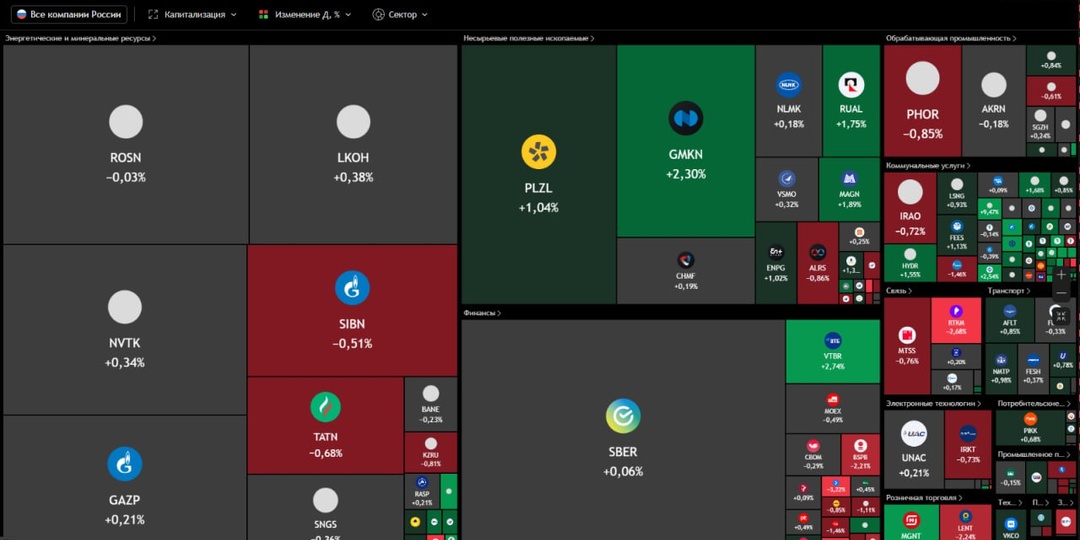The image size is (1080, 540).
Task: Click the AFLT Aeroflot logo
Action: (x=1010, y=311)
